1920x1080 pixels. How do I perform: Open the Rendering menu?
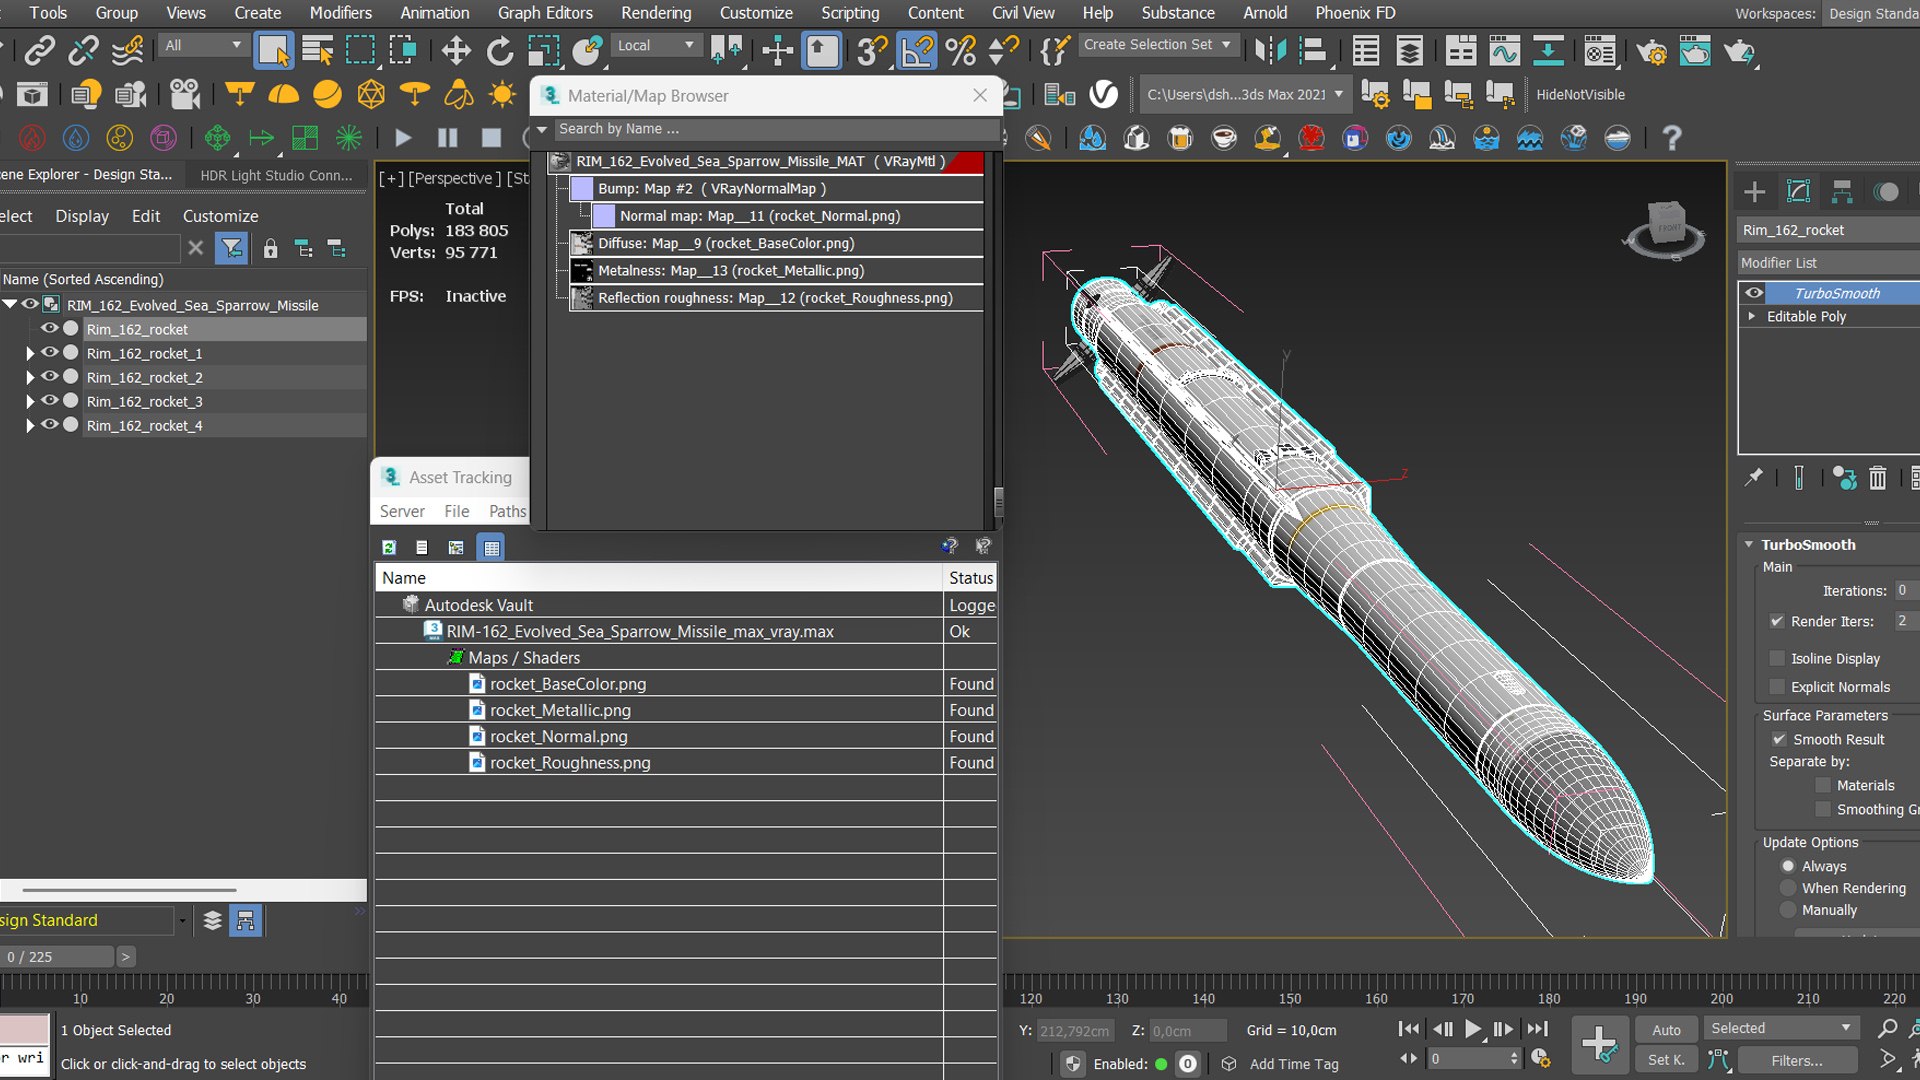[x=656, y=13]
